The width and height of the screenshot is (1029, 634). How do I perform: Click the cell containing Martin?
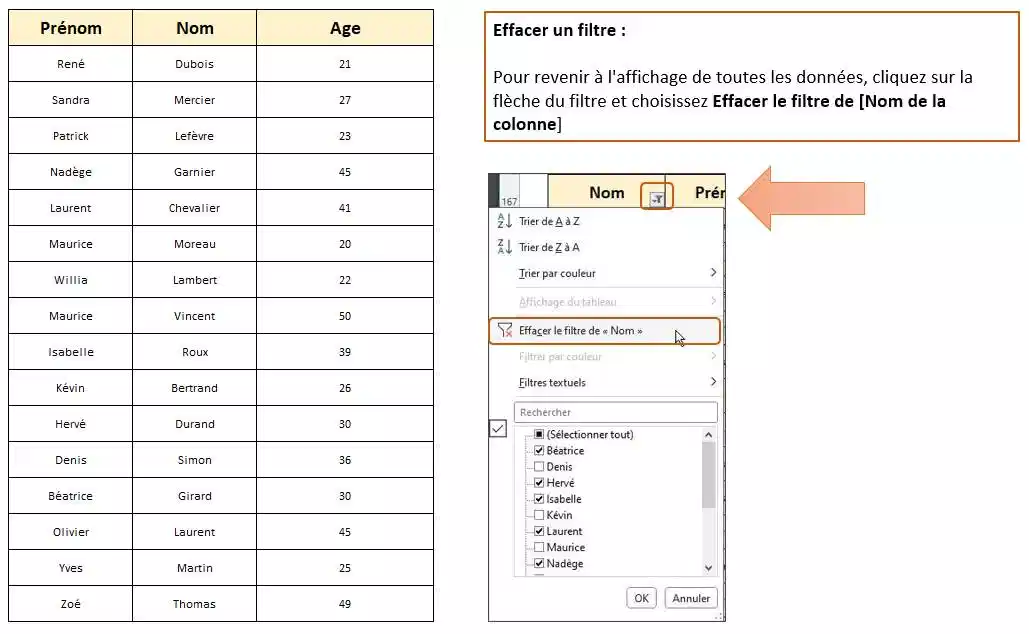[x=195, y=568]
